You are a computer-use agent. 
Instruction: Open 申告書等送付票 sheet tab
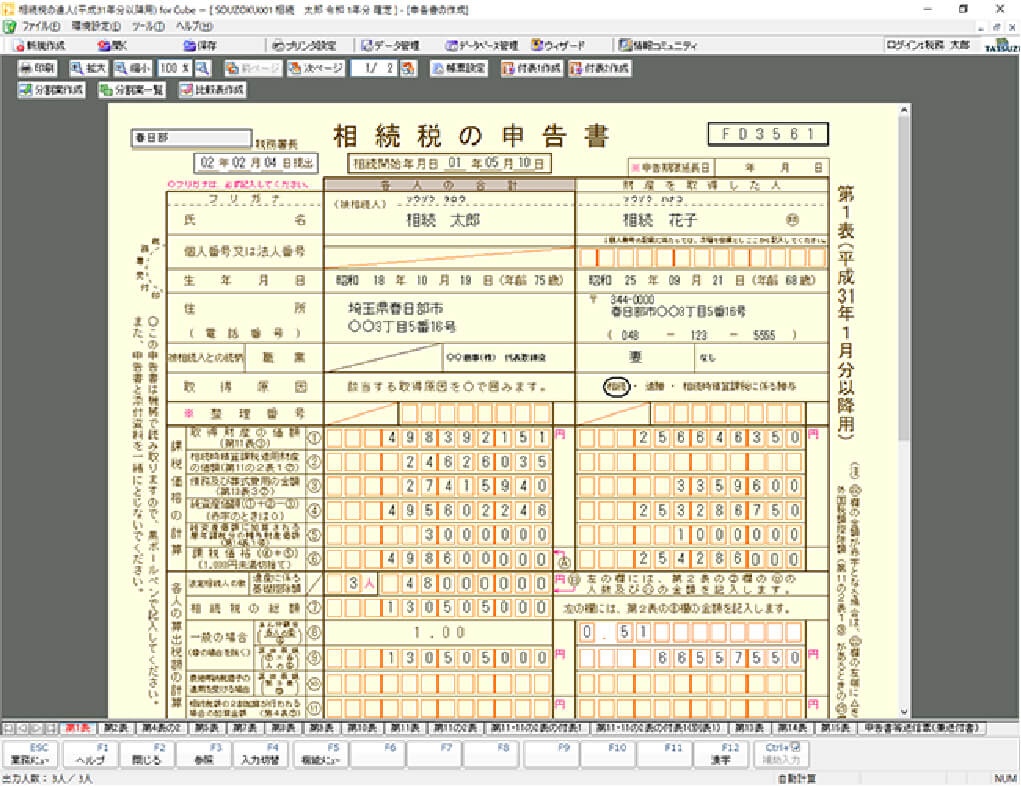tap(921, 728)
